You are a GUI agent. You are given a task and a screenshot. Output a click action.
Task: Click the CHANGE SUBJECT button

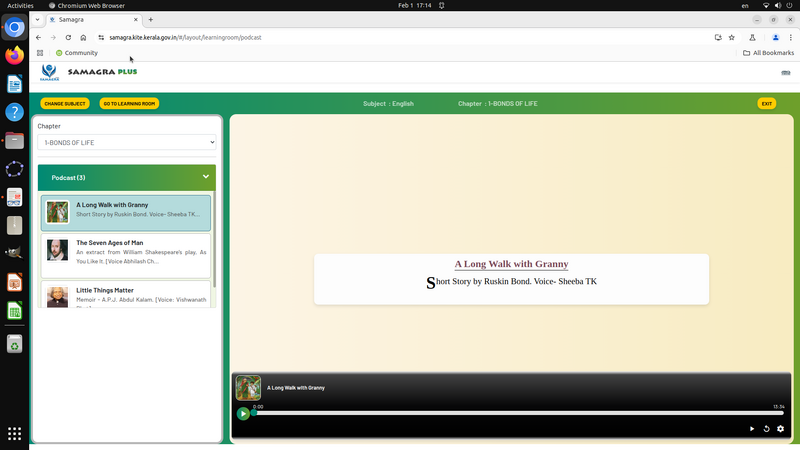coord(65,104)
